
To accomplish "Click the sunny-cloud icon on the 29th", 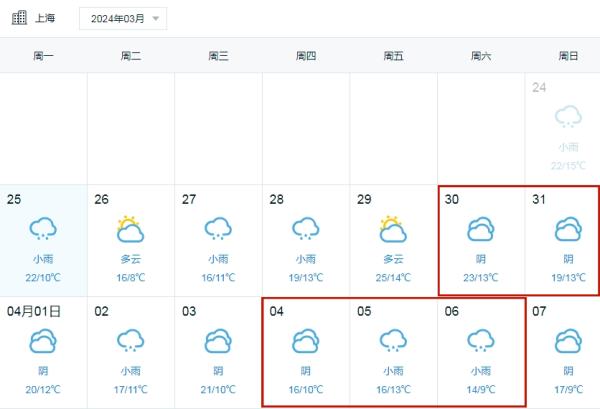I will 393,230.
